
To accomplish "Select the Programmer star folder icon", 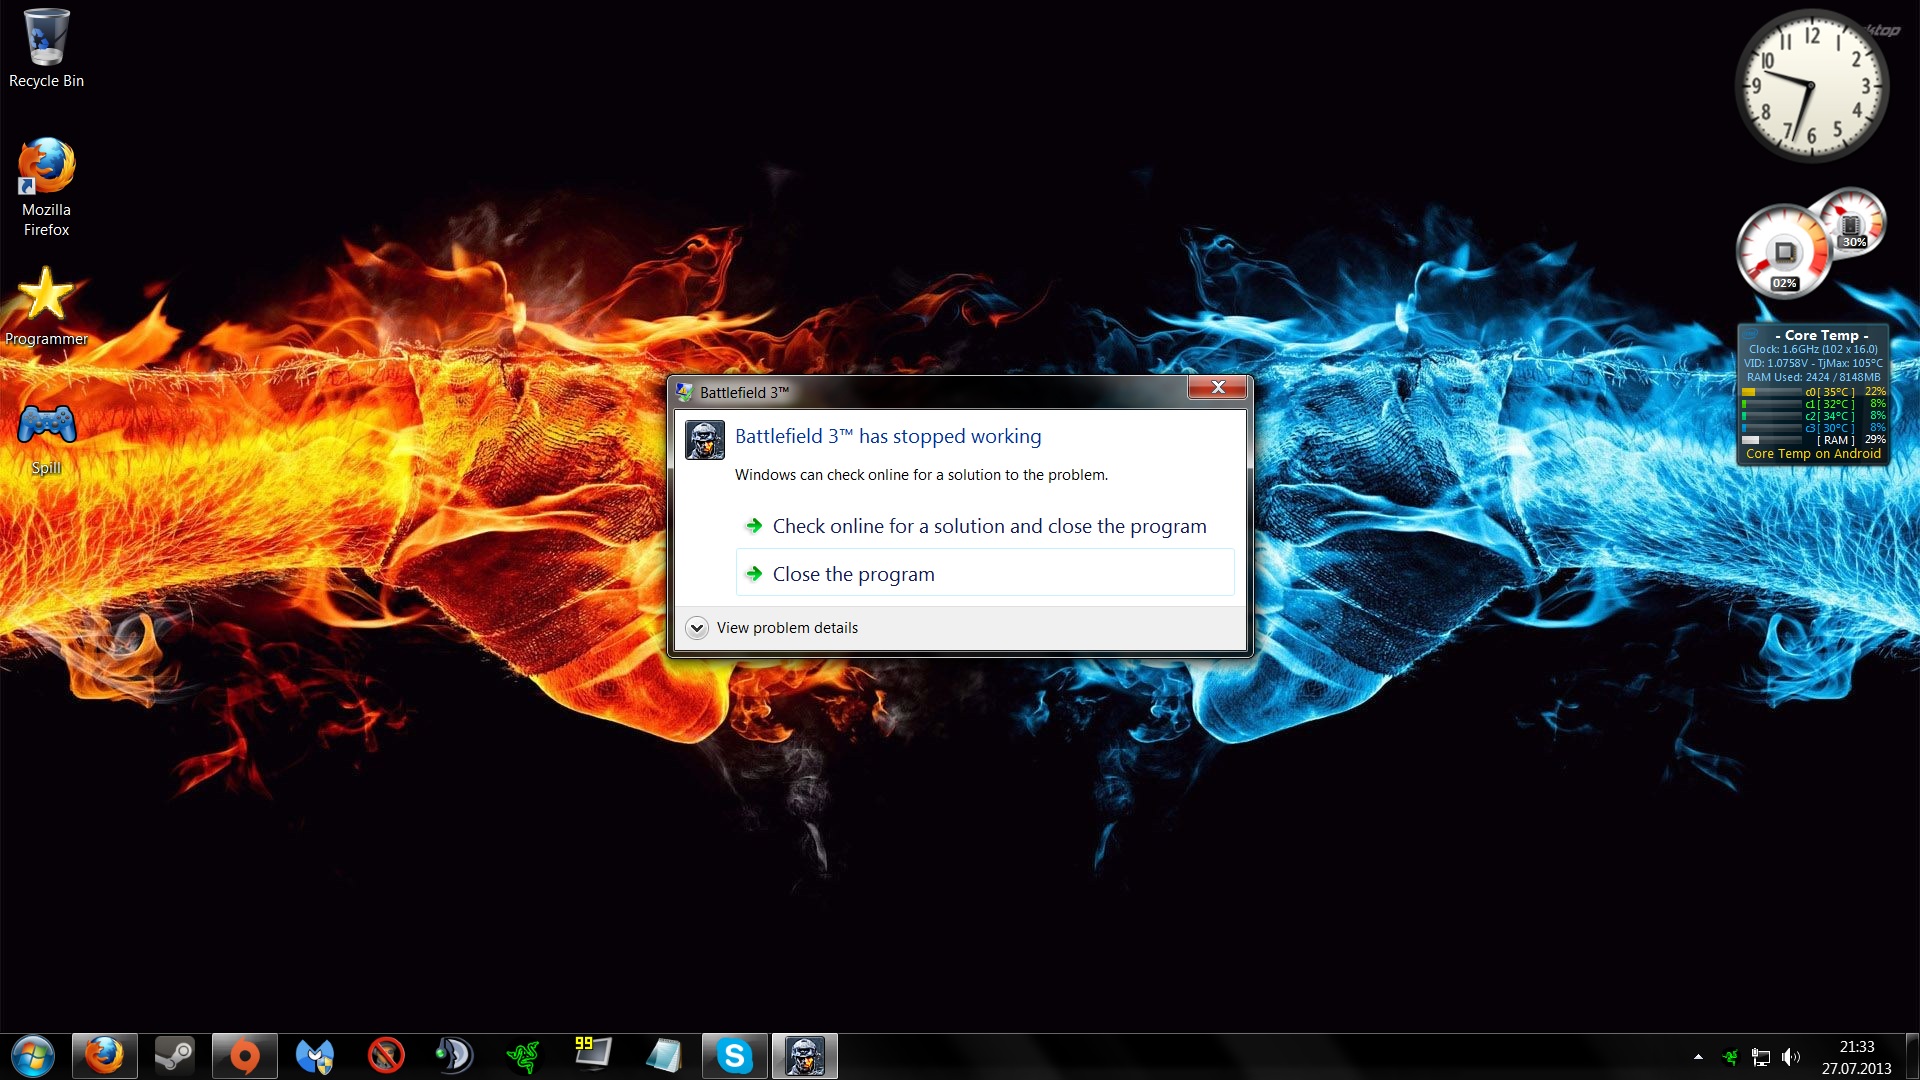I will point(46,306).
